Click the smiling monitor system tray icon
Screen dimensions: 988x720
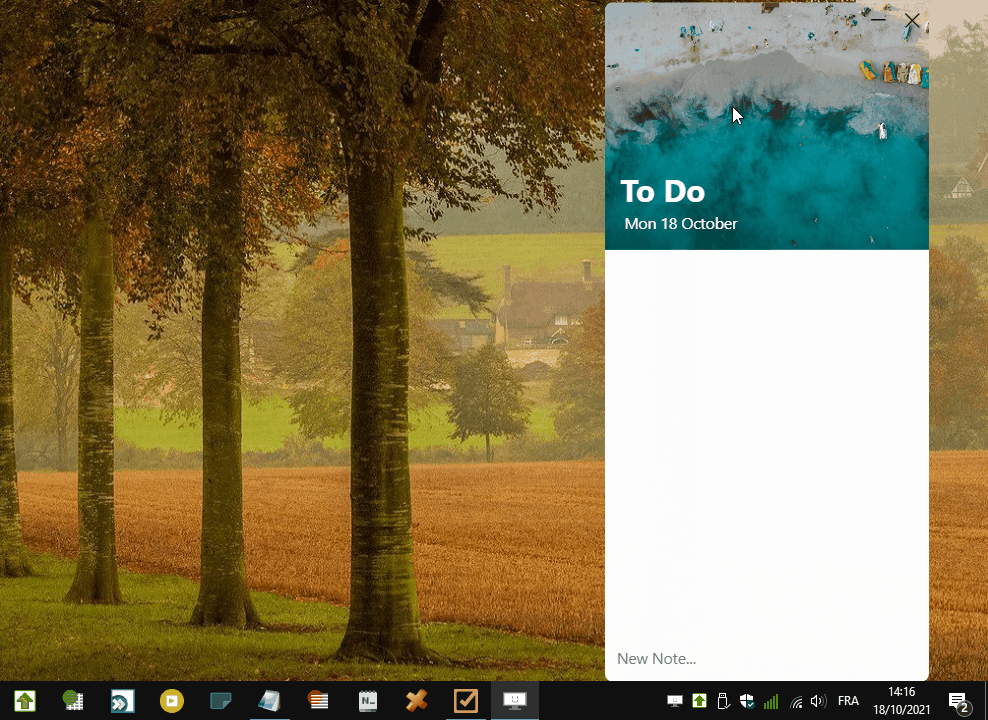coord(675,701)
